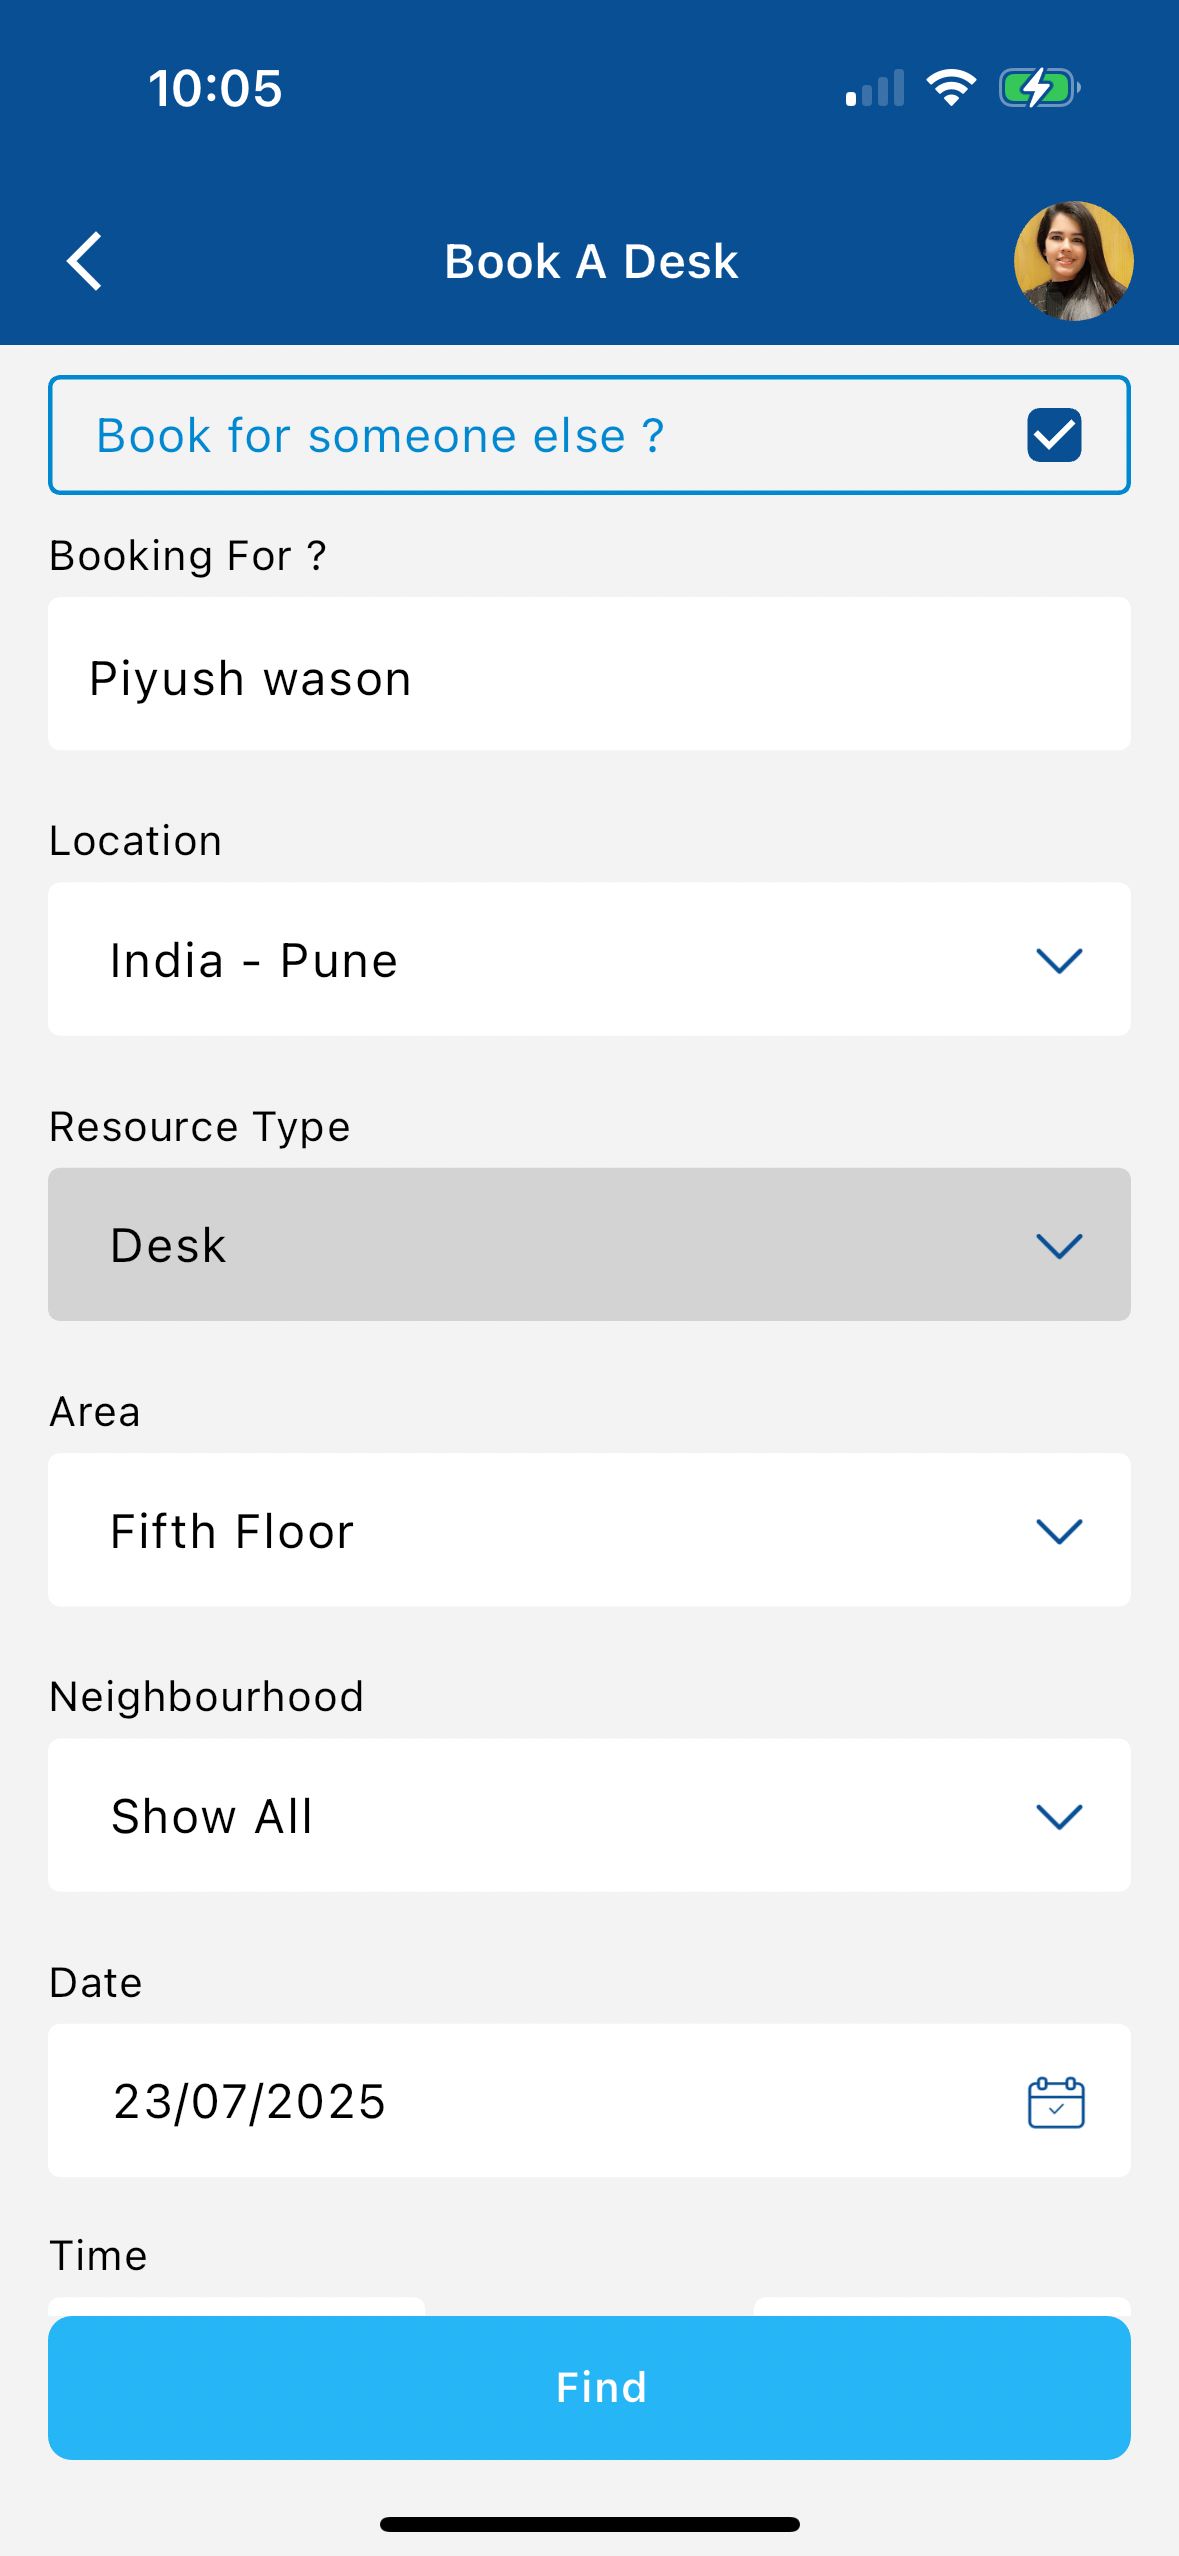
Task: Go back using the header arrow
Action: coord(84,261)
